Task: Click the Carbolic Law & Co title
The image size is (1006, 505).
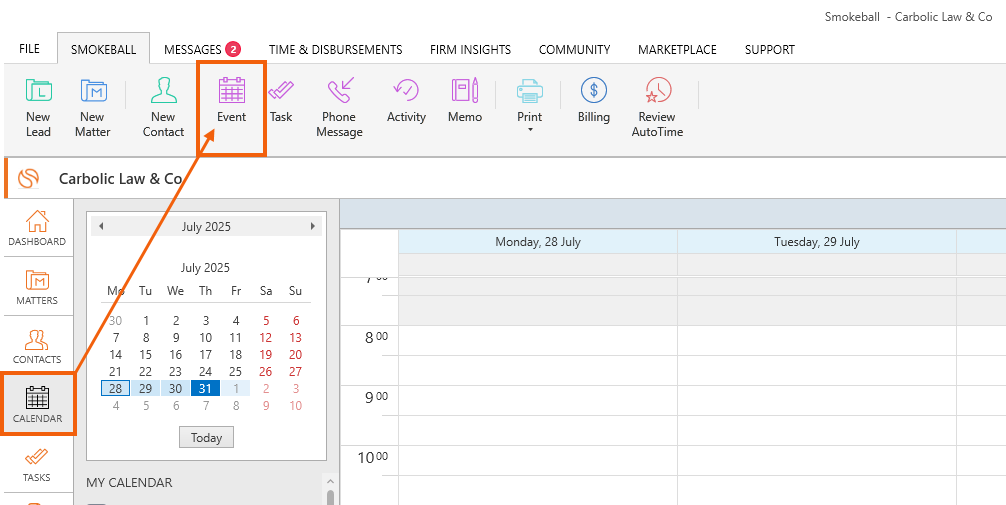Action: click(120, 178)
